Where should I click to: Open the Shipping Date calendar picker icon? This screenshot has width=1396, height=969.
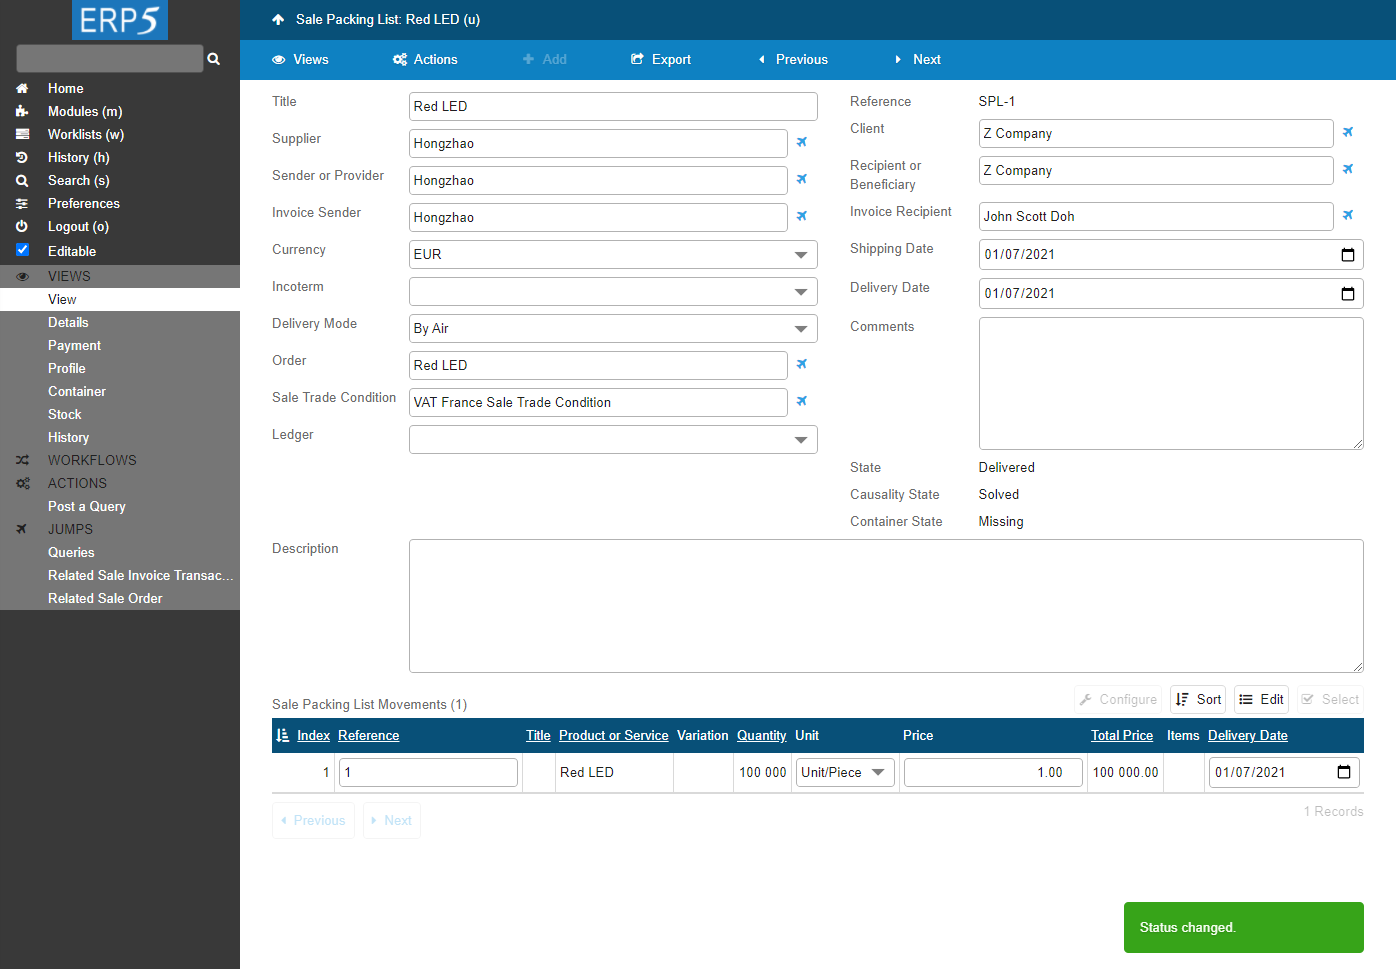pyautogui.click(x=1348, y=254)
